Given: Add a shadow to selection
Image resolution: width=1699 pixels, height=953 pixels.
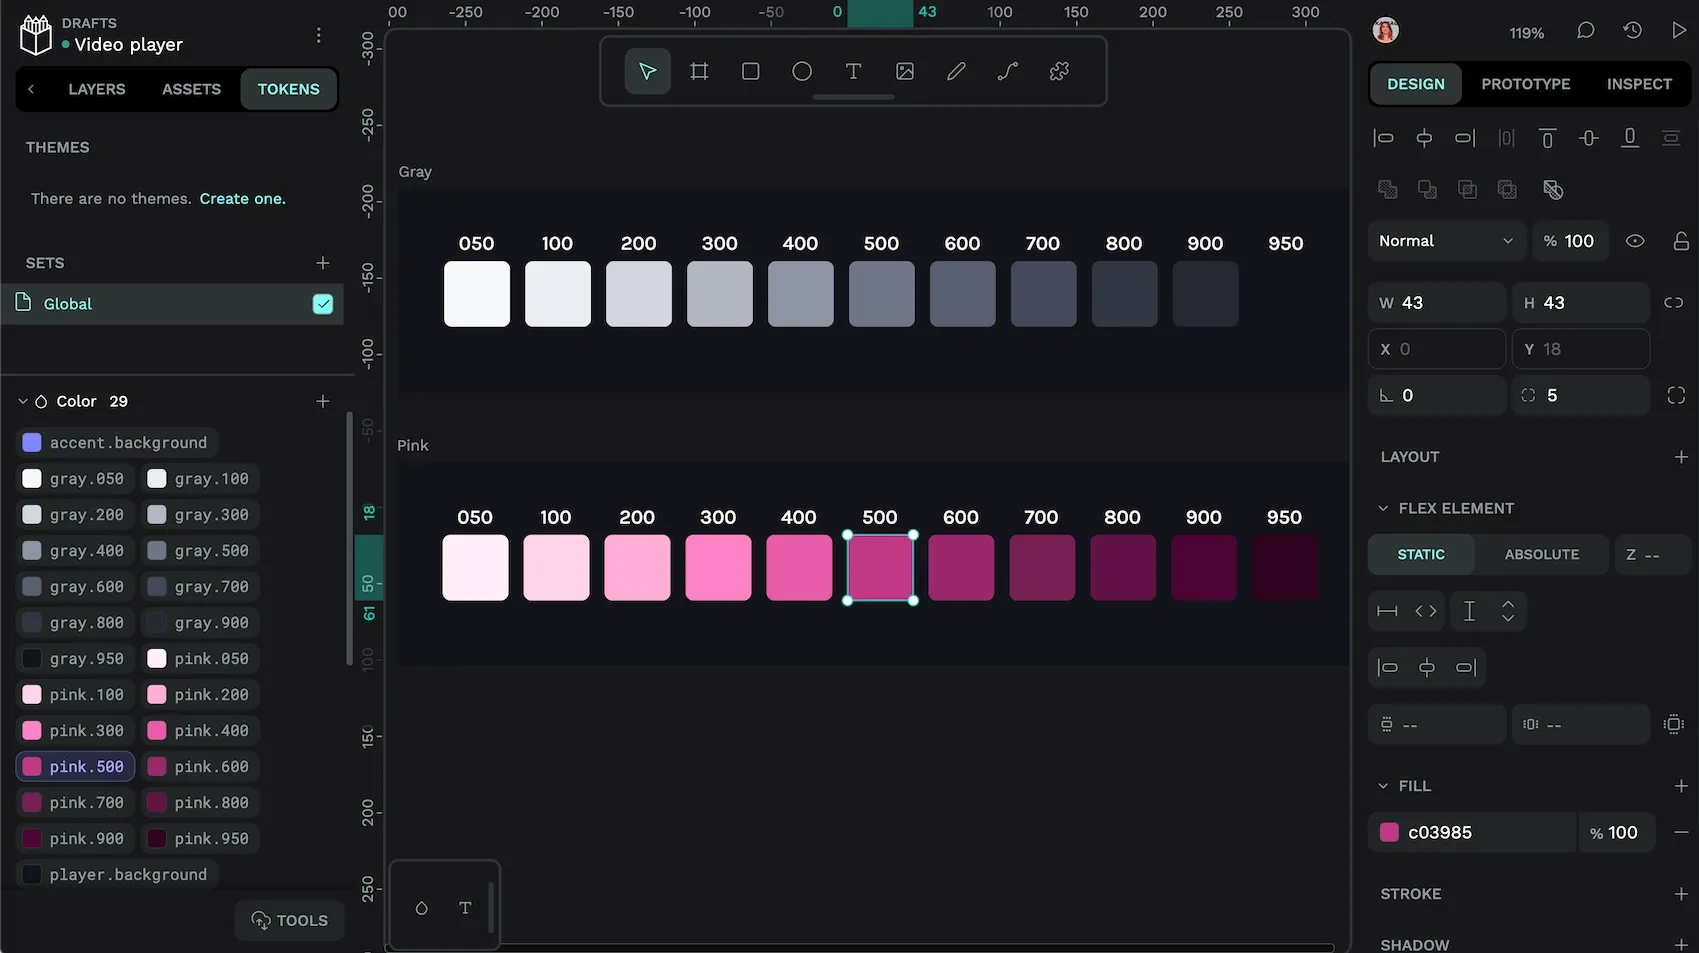Looking at the screenshot, I should click(1681, 945).
